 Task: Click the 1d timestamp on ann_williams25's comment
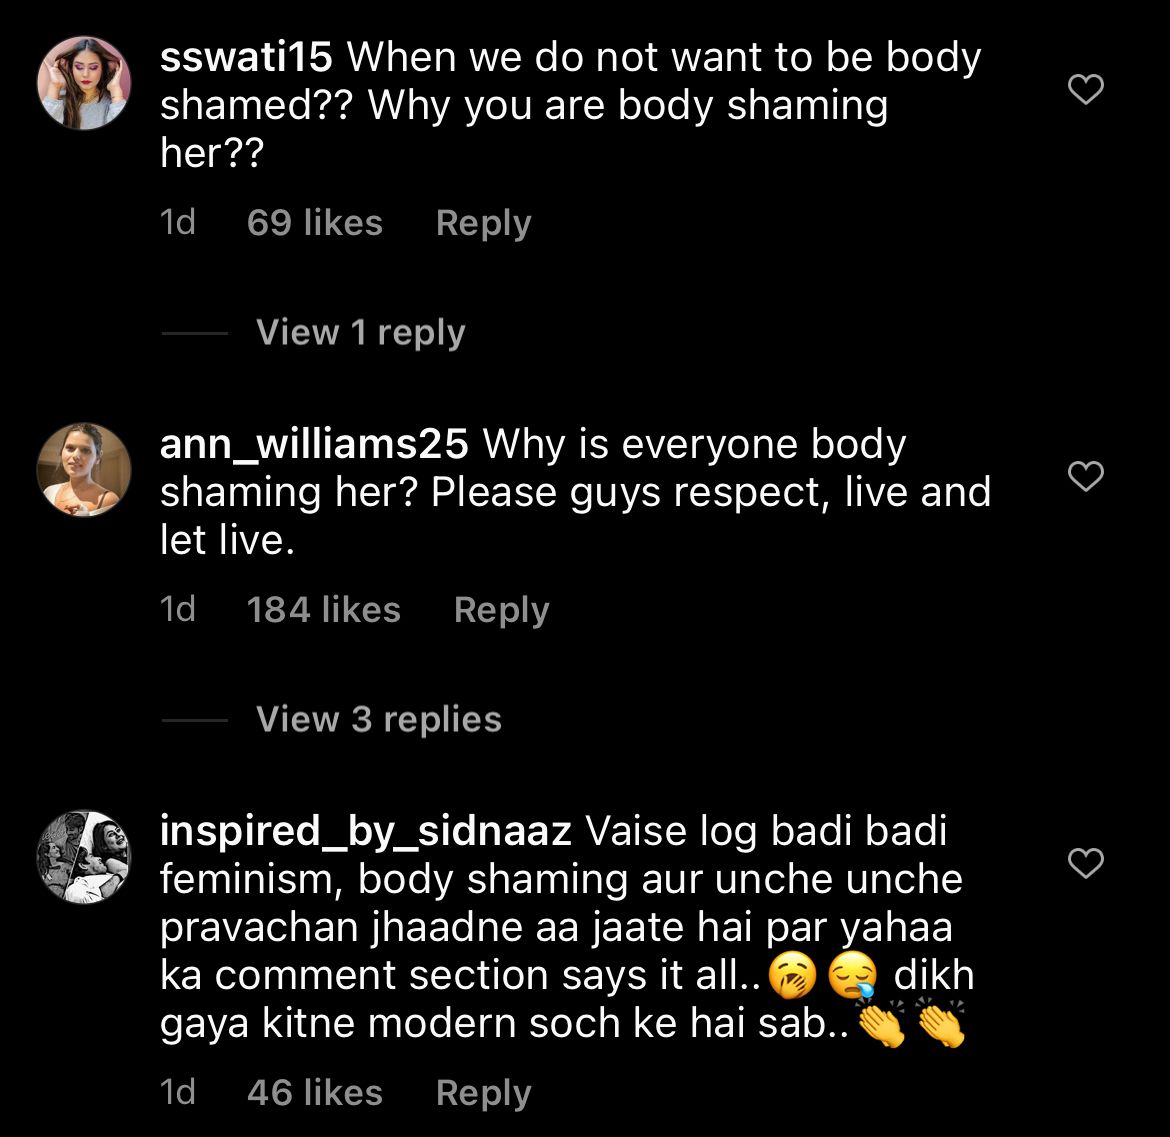pos(178,610)
